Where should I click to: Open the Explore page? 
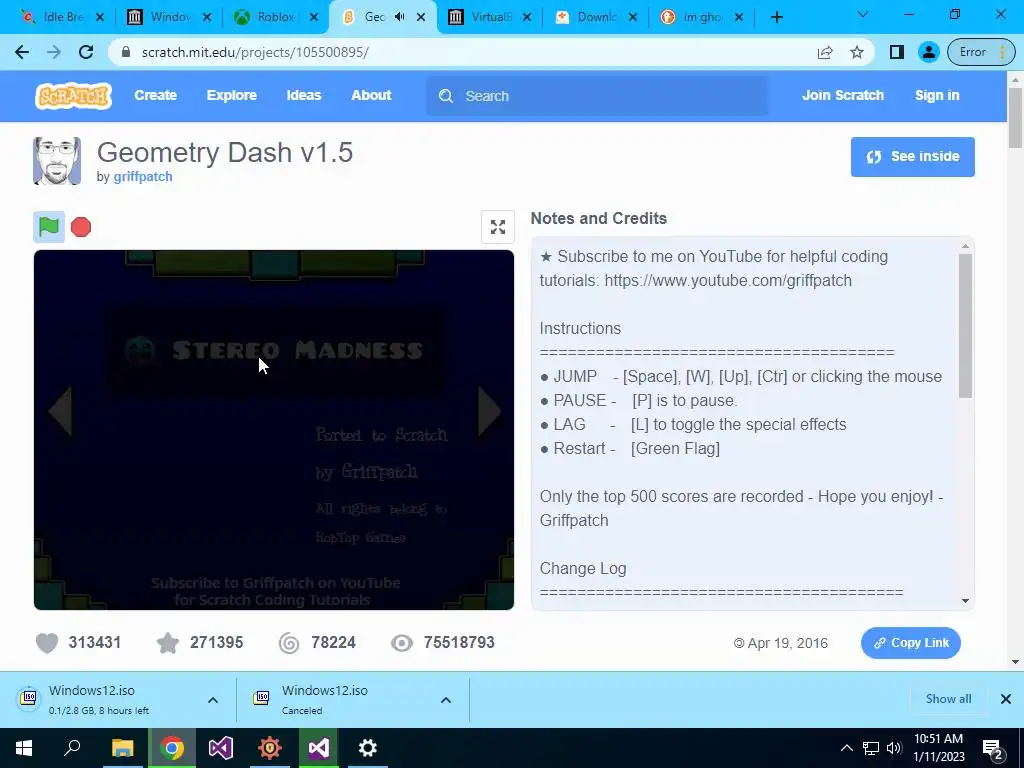coord(232,95)
